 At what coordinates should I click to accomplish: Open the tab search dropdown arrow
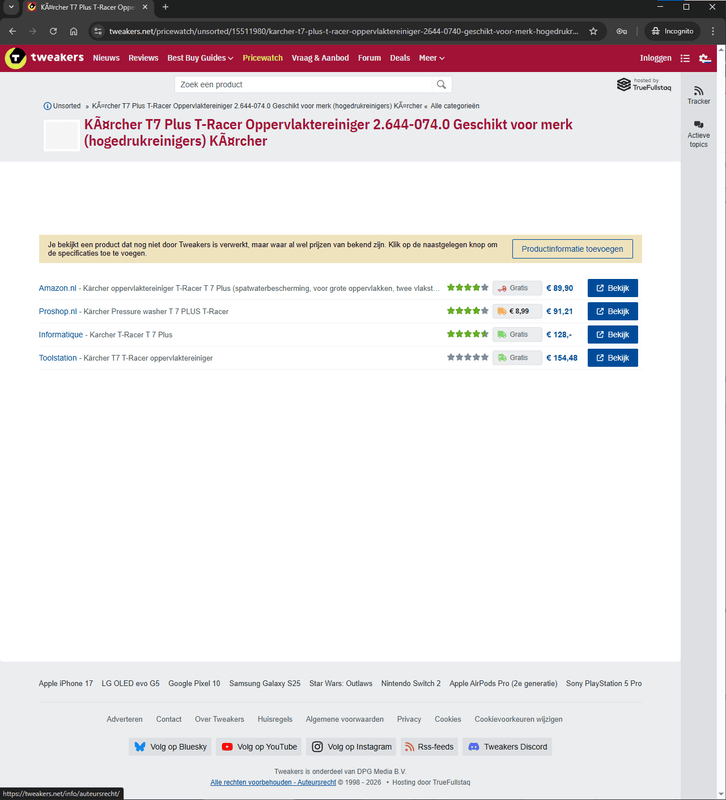[11, 7]
